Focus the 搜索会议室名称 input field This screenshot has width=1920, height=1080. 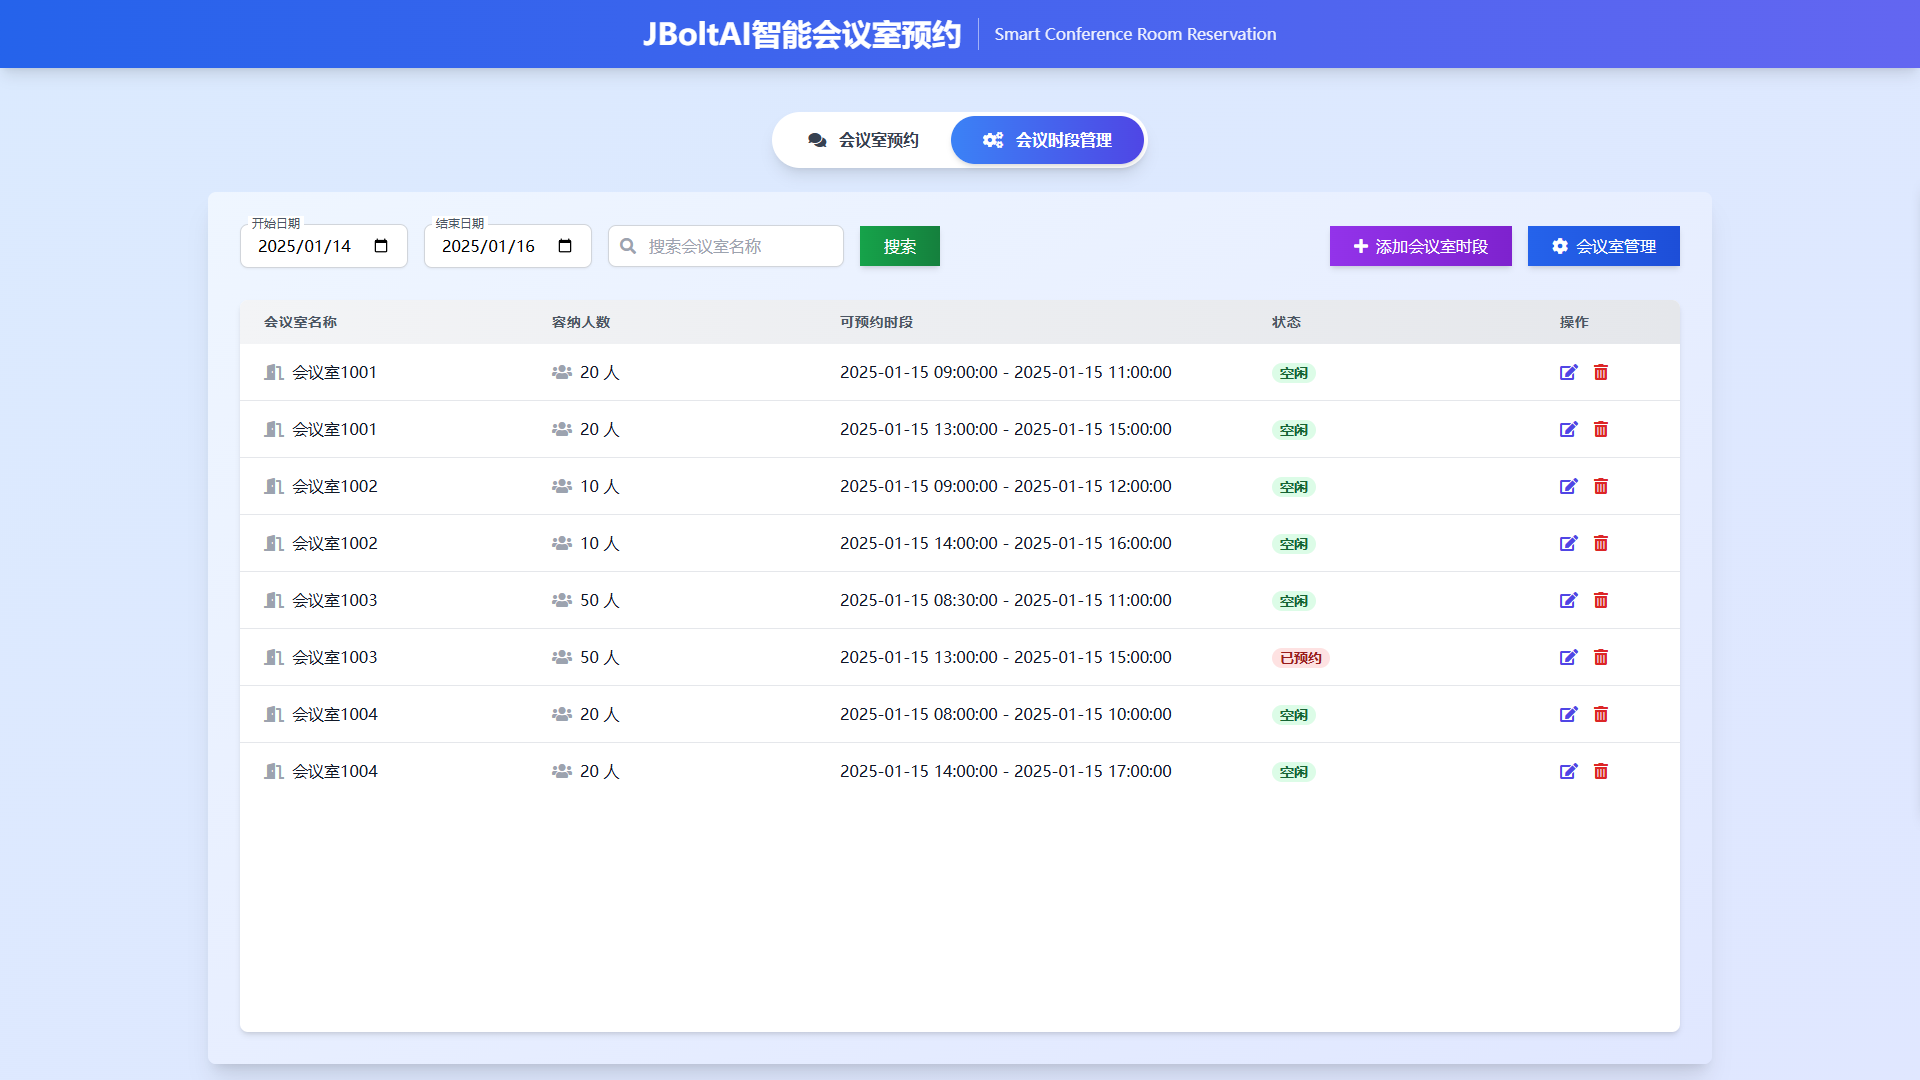click(726, 246)
